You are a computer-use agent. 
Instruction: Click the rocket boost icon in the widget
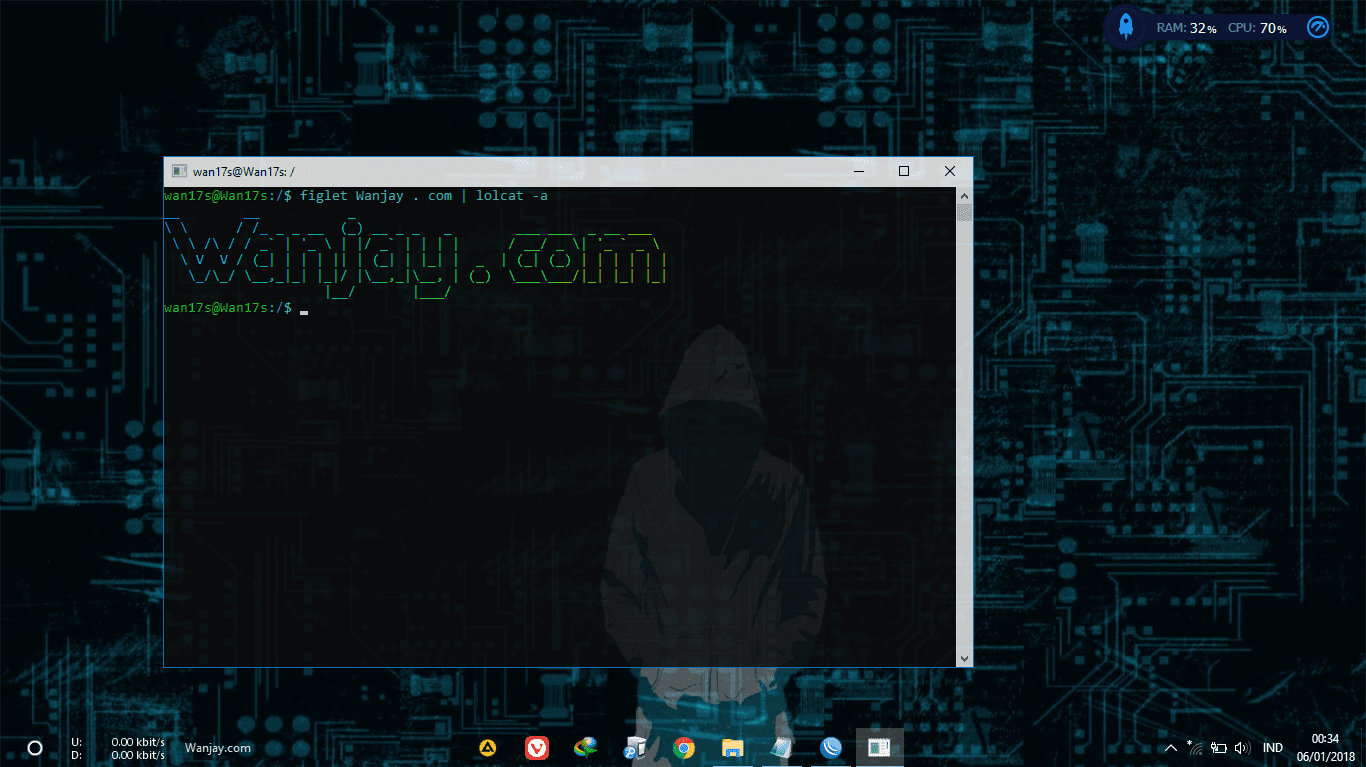[x=1126, y=27]
